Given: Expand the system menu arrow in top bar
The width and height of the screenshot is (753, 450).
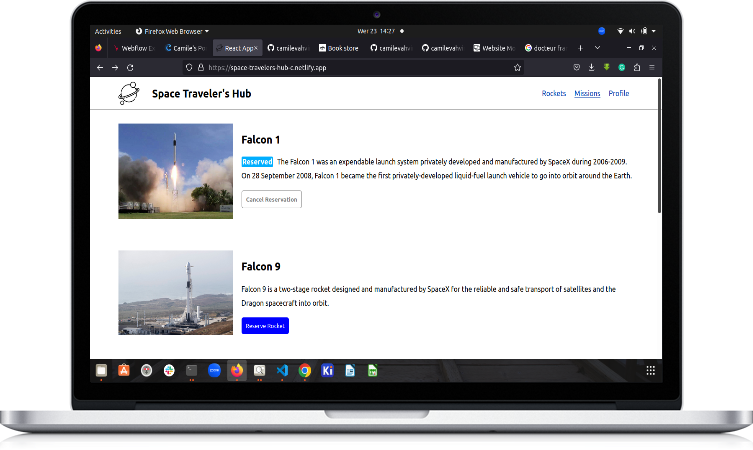Looking at the screenshot, I should [x=654, y=31].
